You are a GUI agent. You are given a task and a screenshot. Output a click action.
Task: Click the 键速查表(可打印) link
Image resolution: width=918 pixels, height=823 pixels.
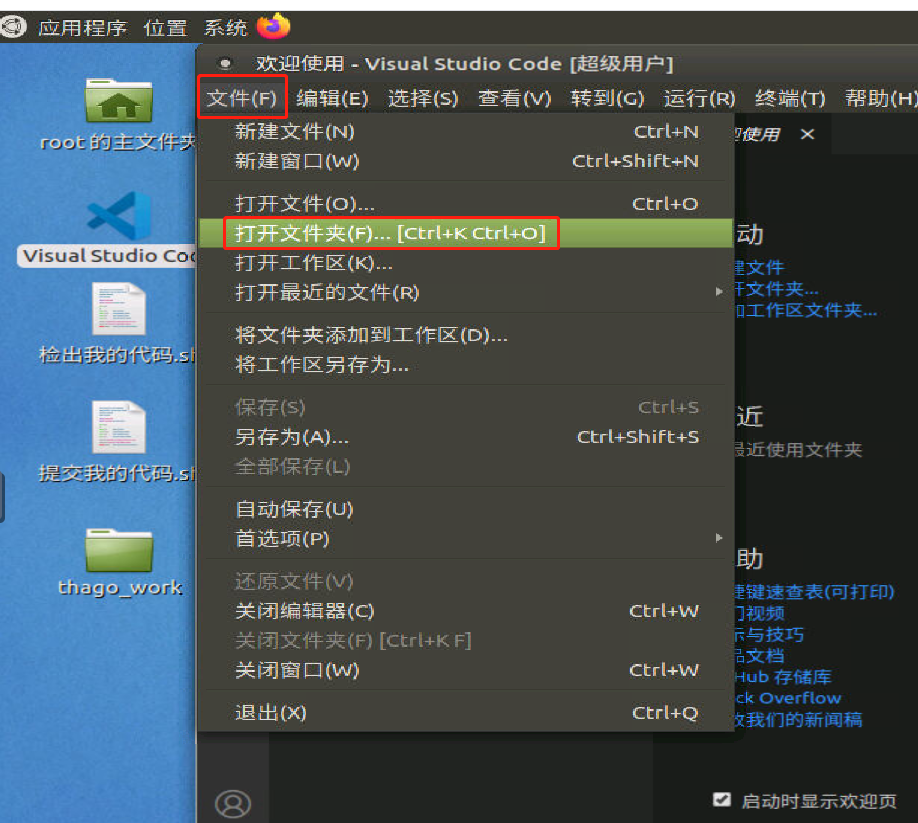pyautogui.click(x=814, y=592)
